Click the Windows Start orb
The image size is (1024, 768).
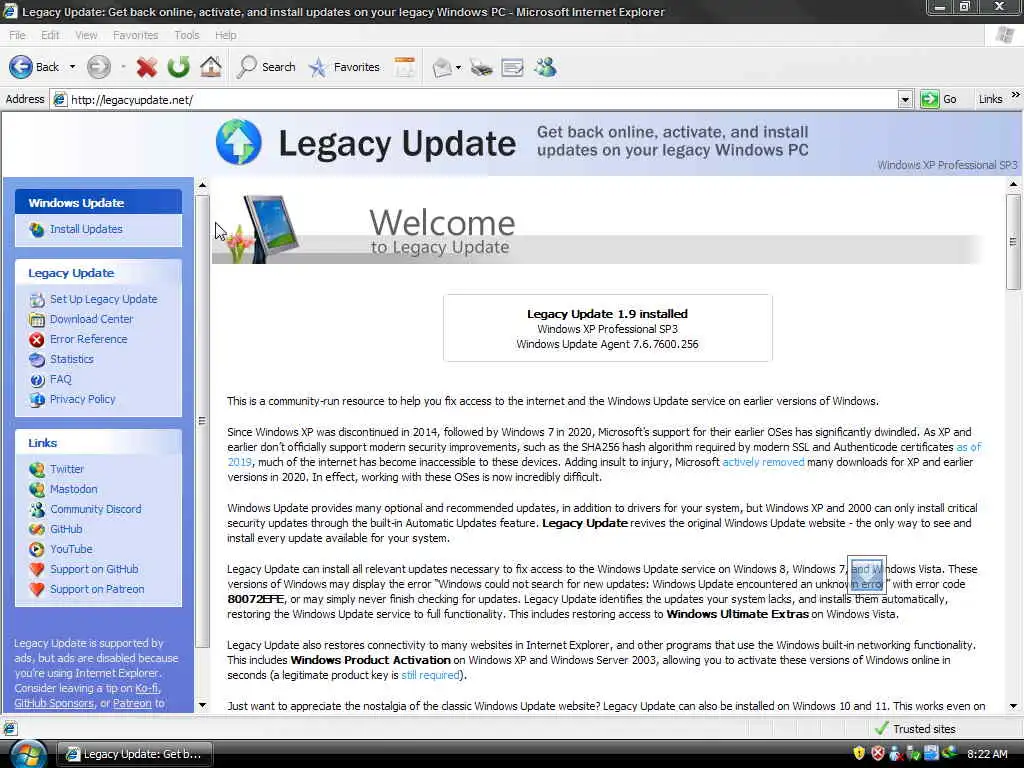[x=27, y=754]
